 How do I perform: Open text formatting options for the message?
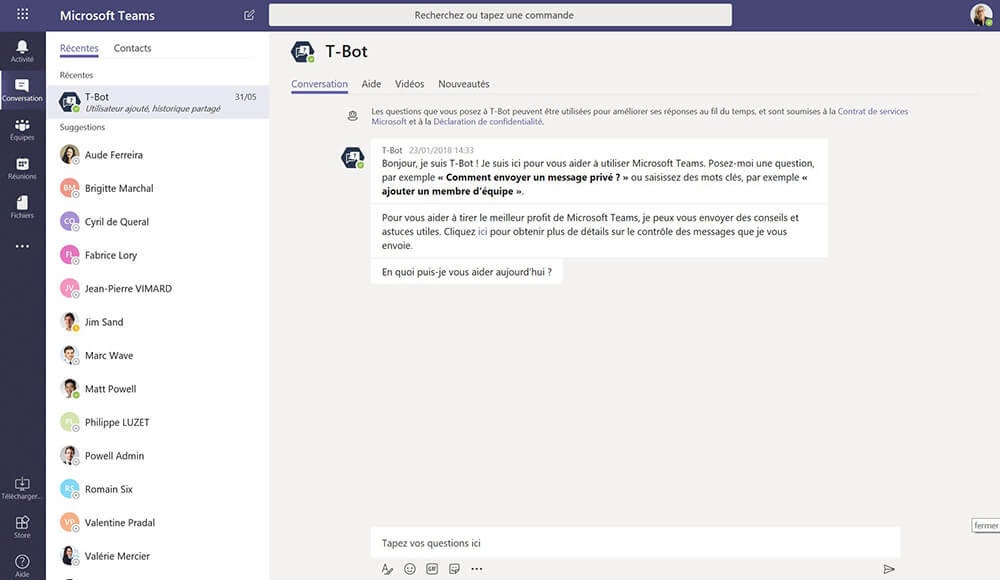coord(387,568)
